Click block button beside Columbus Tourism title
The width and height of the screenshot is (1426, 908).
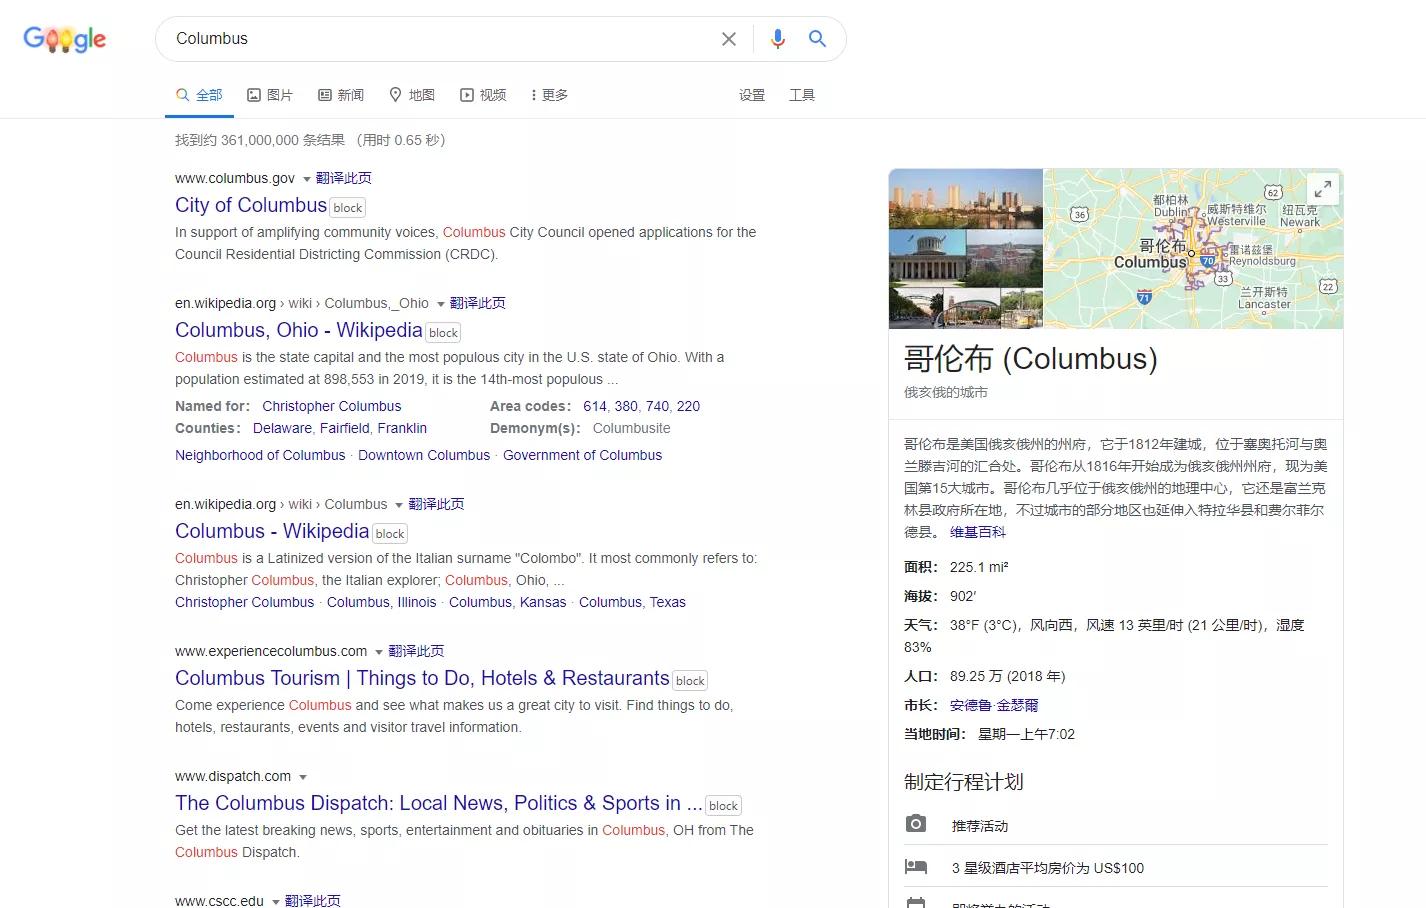[690, 681]
